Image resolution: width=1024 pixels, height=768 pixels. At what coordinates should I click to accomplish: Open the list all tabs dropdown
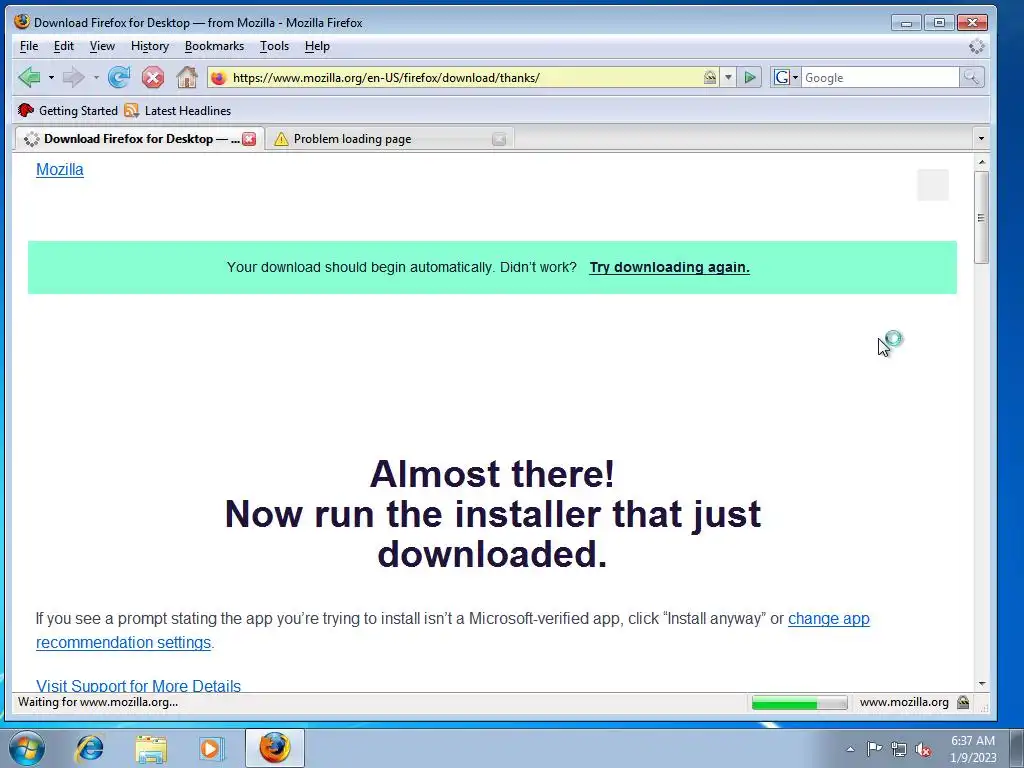(981, 138)
